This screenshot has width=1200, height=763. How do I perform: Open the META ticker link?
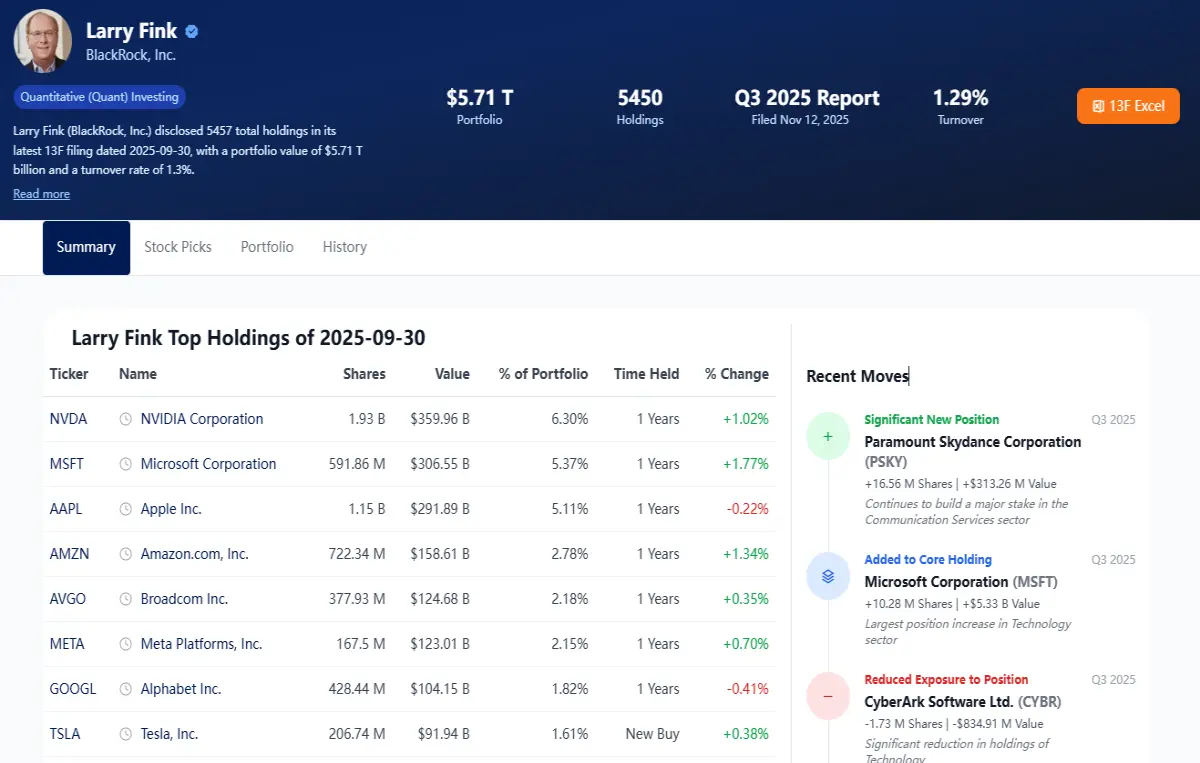pos(67,644)
